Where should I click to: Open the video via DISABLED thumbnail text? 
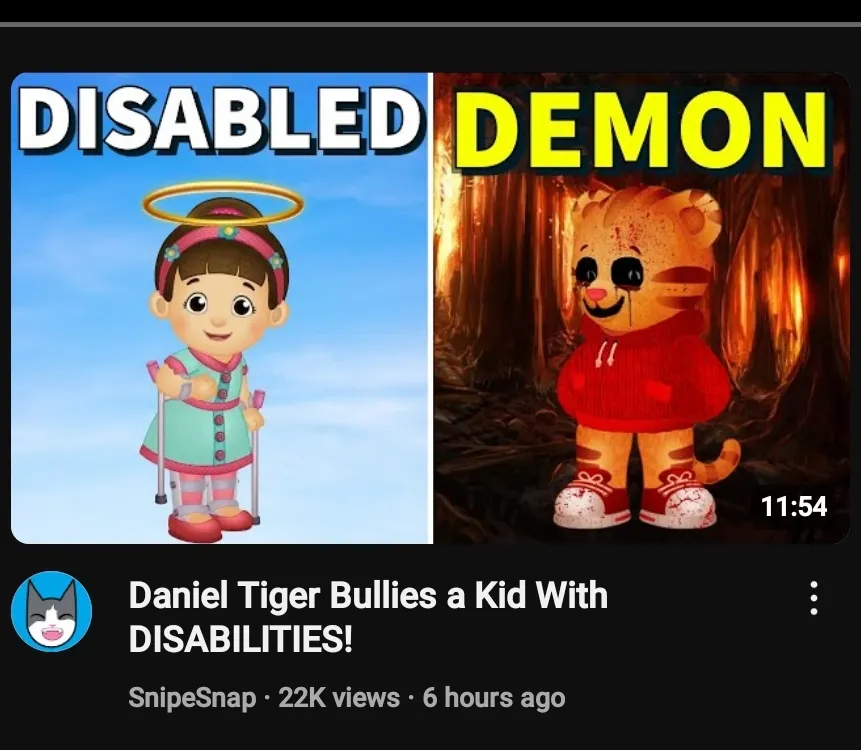(220, 120)
